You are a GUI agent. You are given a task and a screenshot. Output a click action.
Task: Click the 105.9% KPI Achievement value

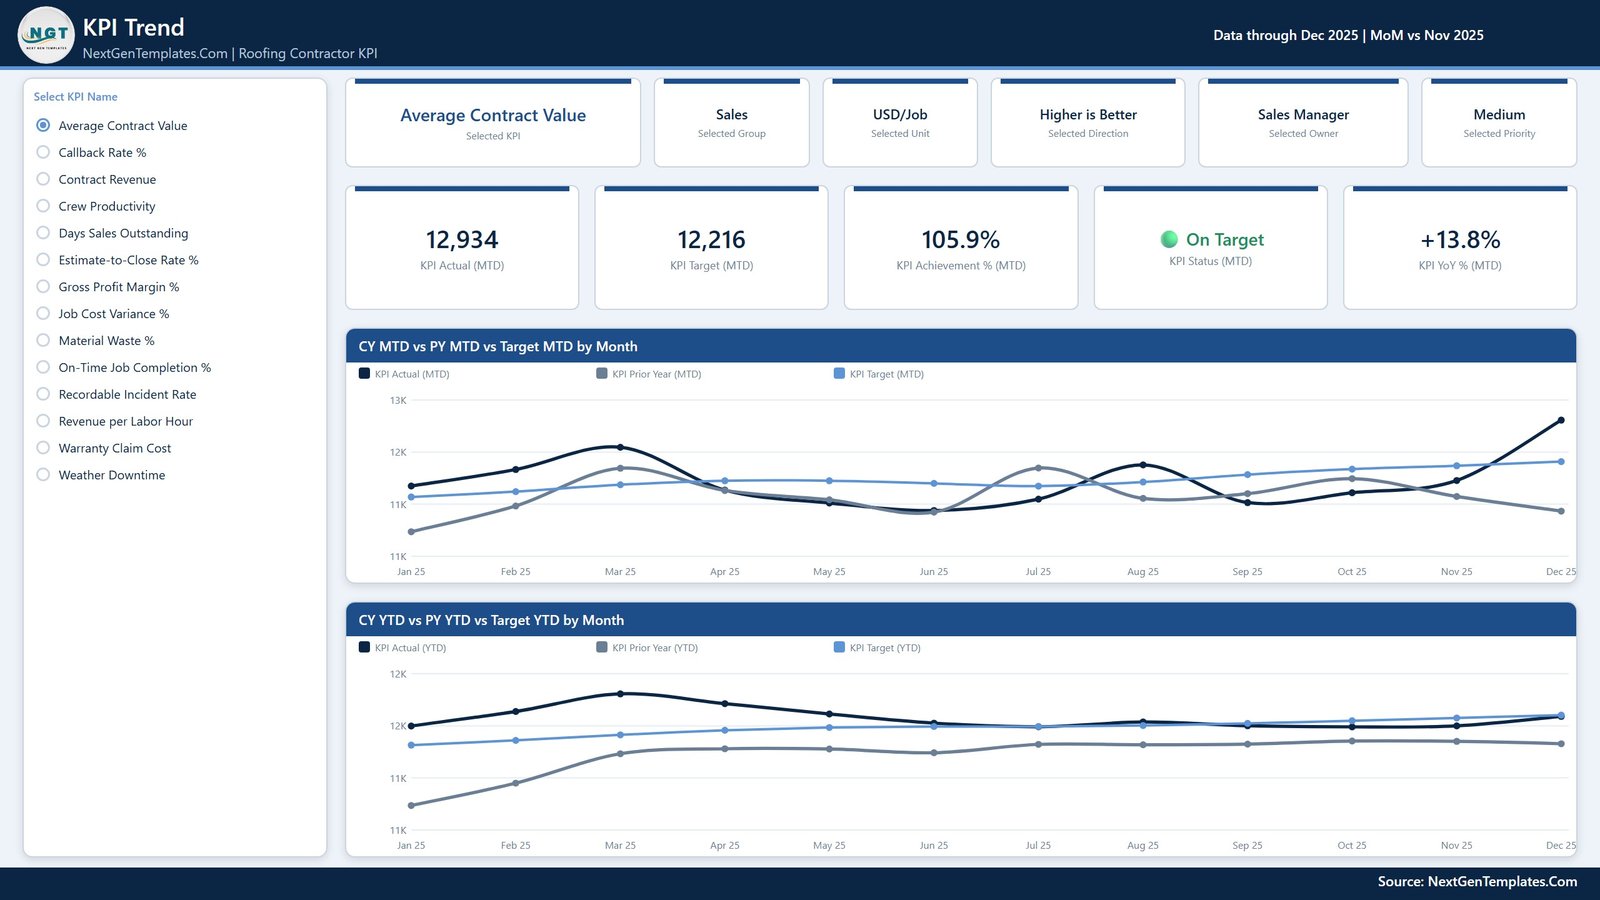pos(961,240)
